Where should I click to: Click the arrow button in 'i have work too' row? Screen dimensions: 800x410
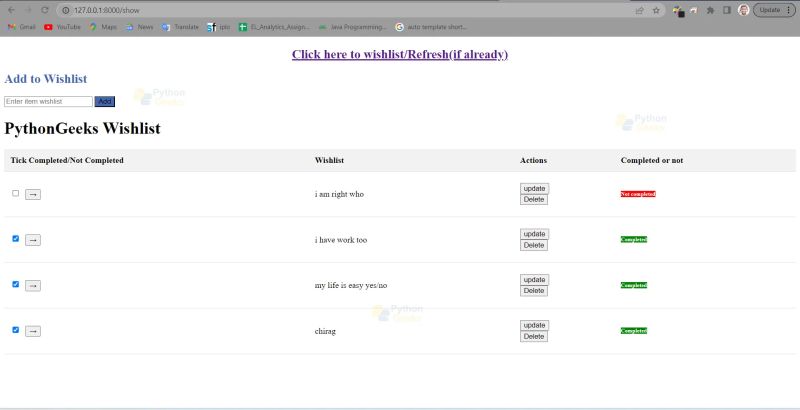33,240
